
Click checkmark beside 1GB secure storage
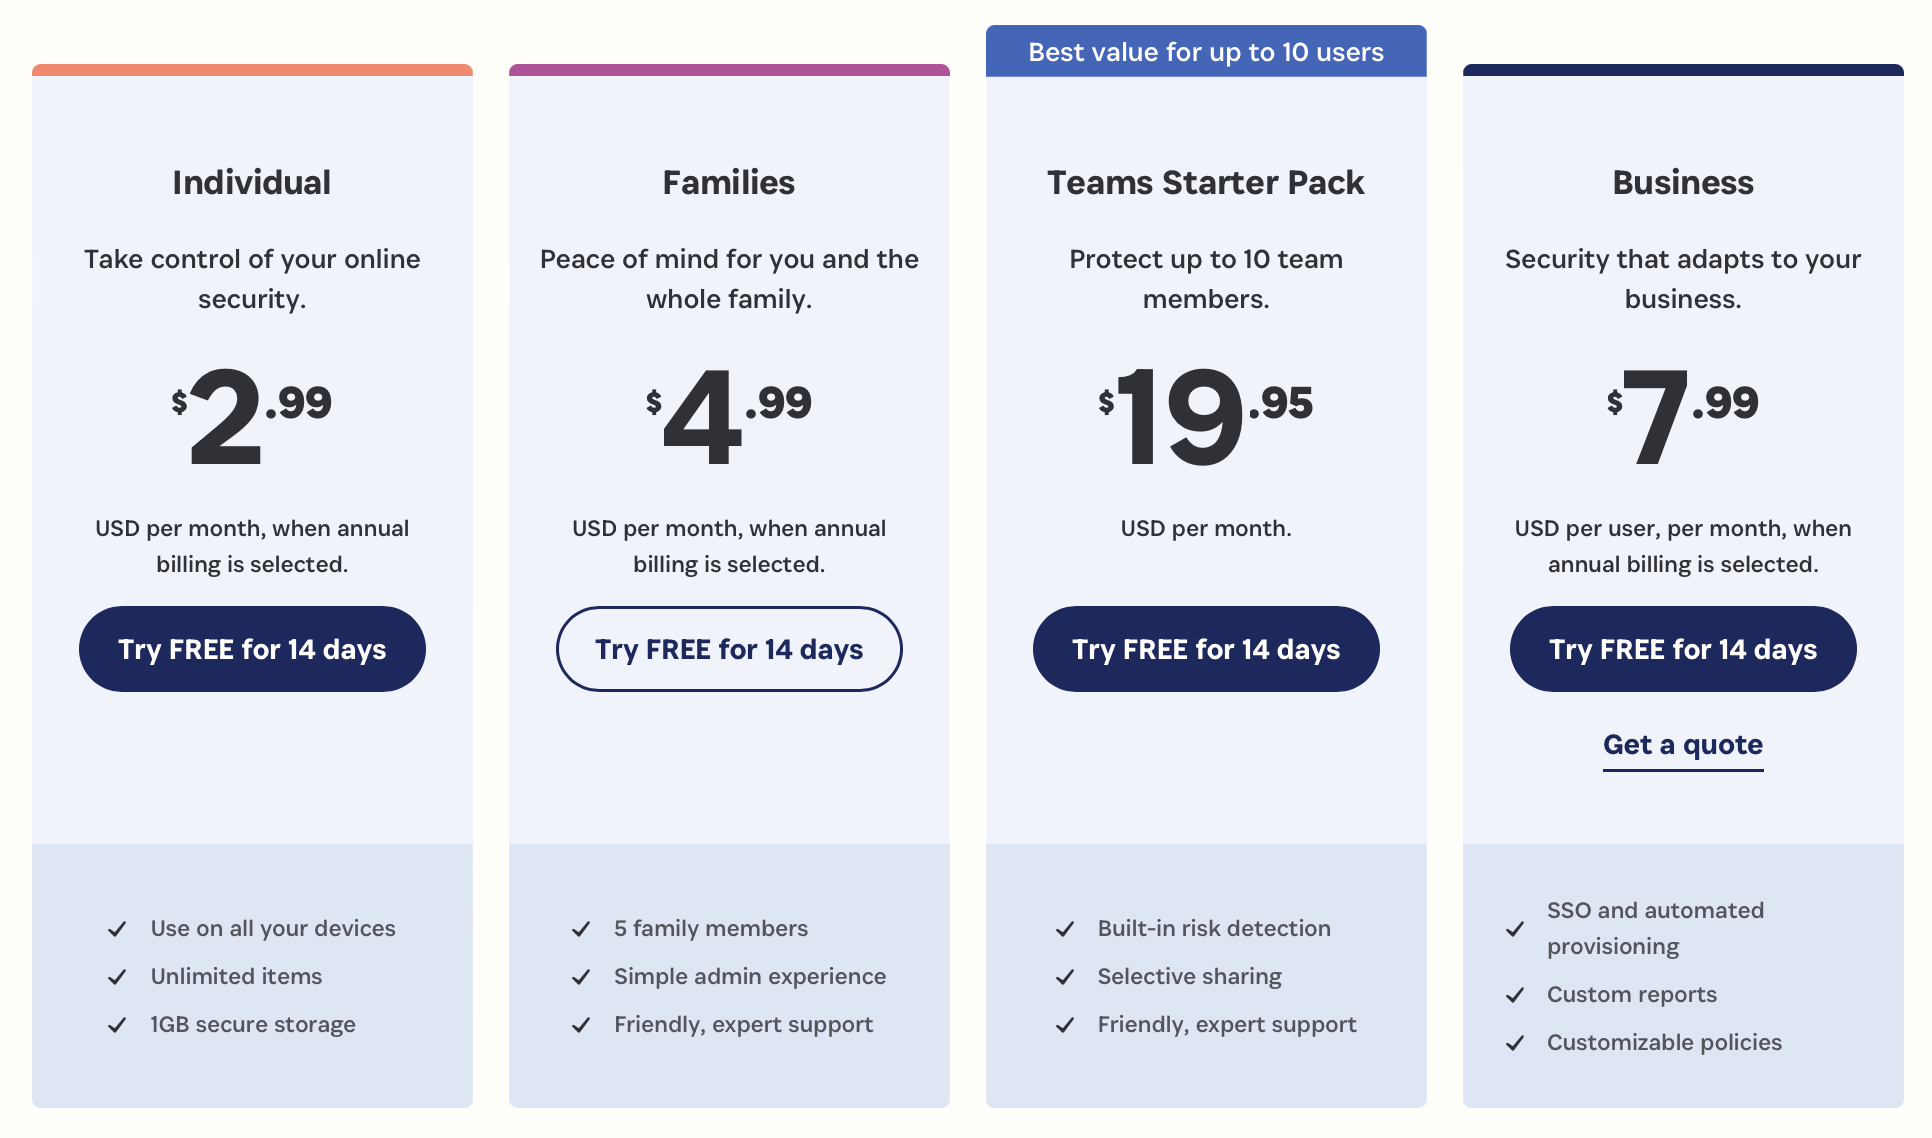(x=117, y=1025)
